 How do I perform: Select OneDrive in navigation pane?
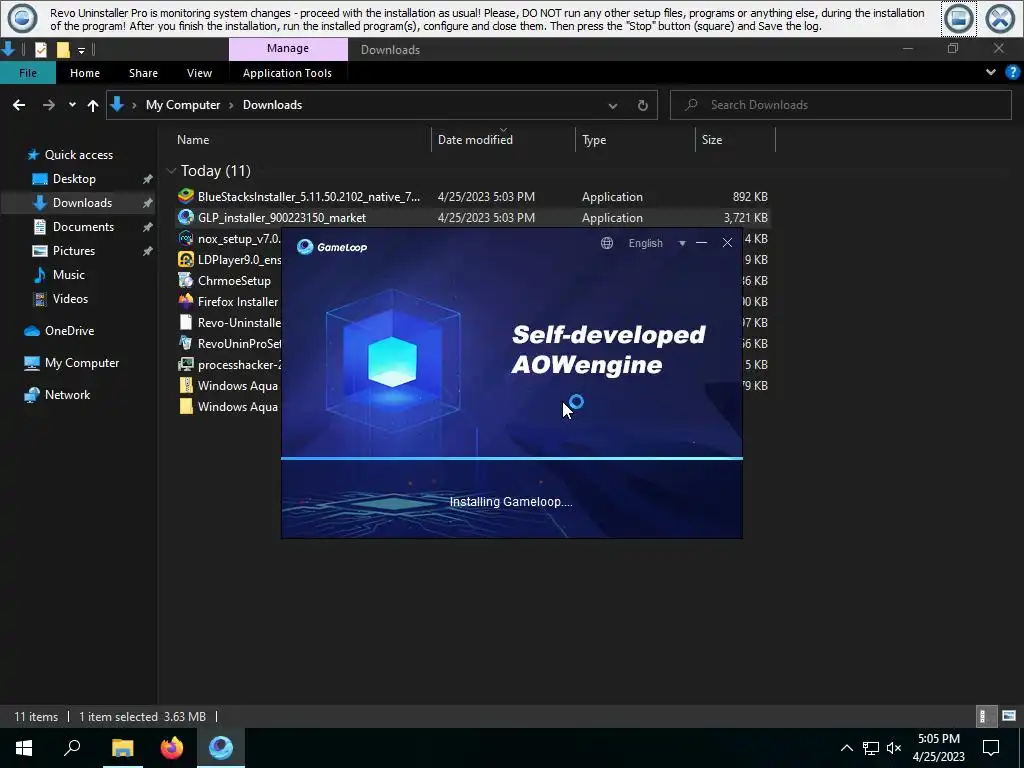click(69, 330)
